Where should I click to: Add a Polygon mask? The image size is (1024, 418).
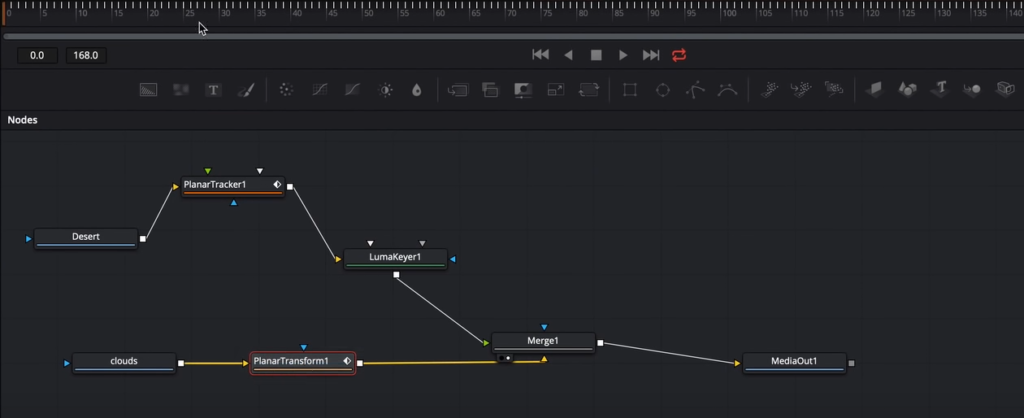[696, 90]
